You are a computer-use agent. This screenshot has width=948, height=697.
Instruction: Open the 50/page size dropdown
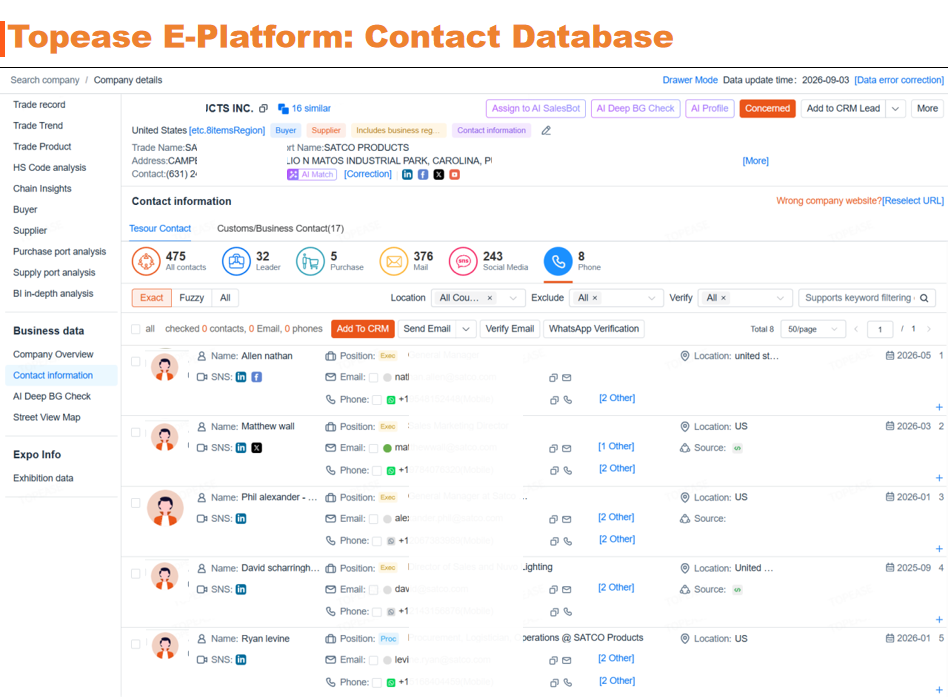pos(812,329)
